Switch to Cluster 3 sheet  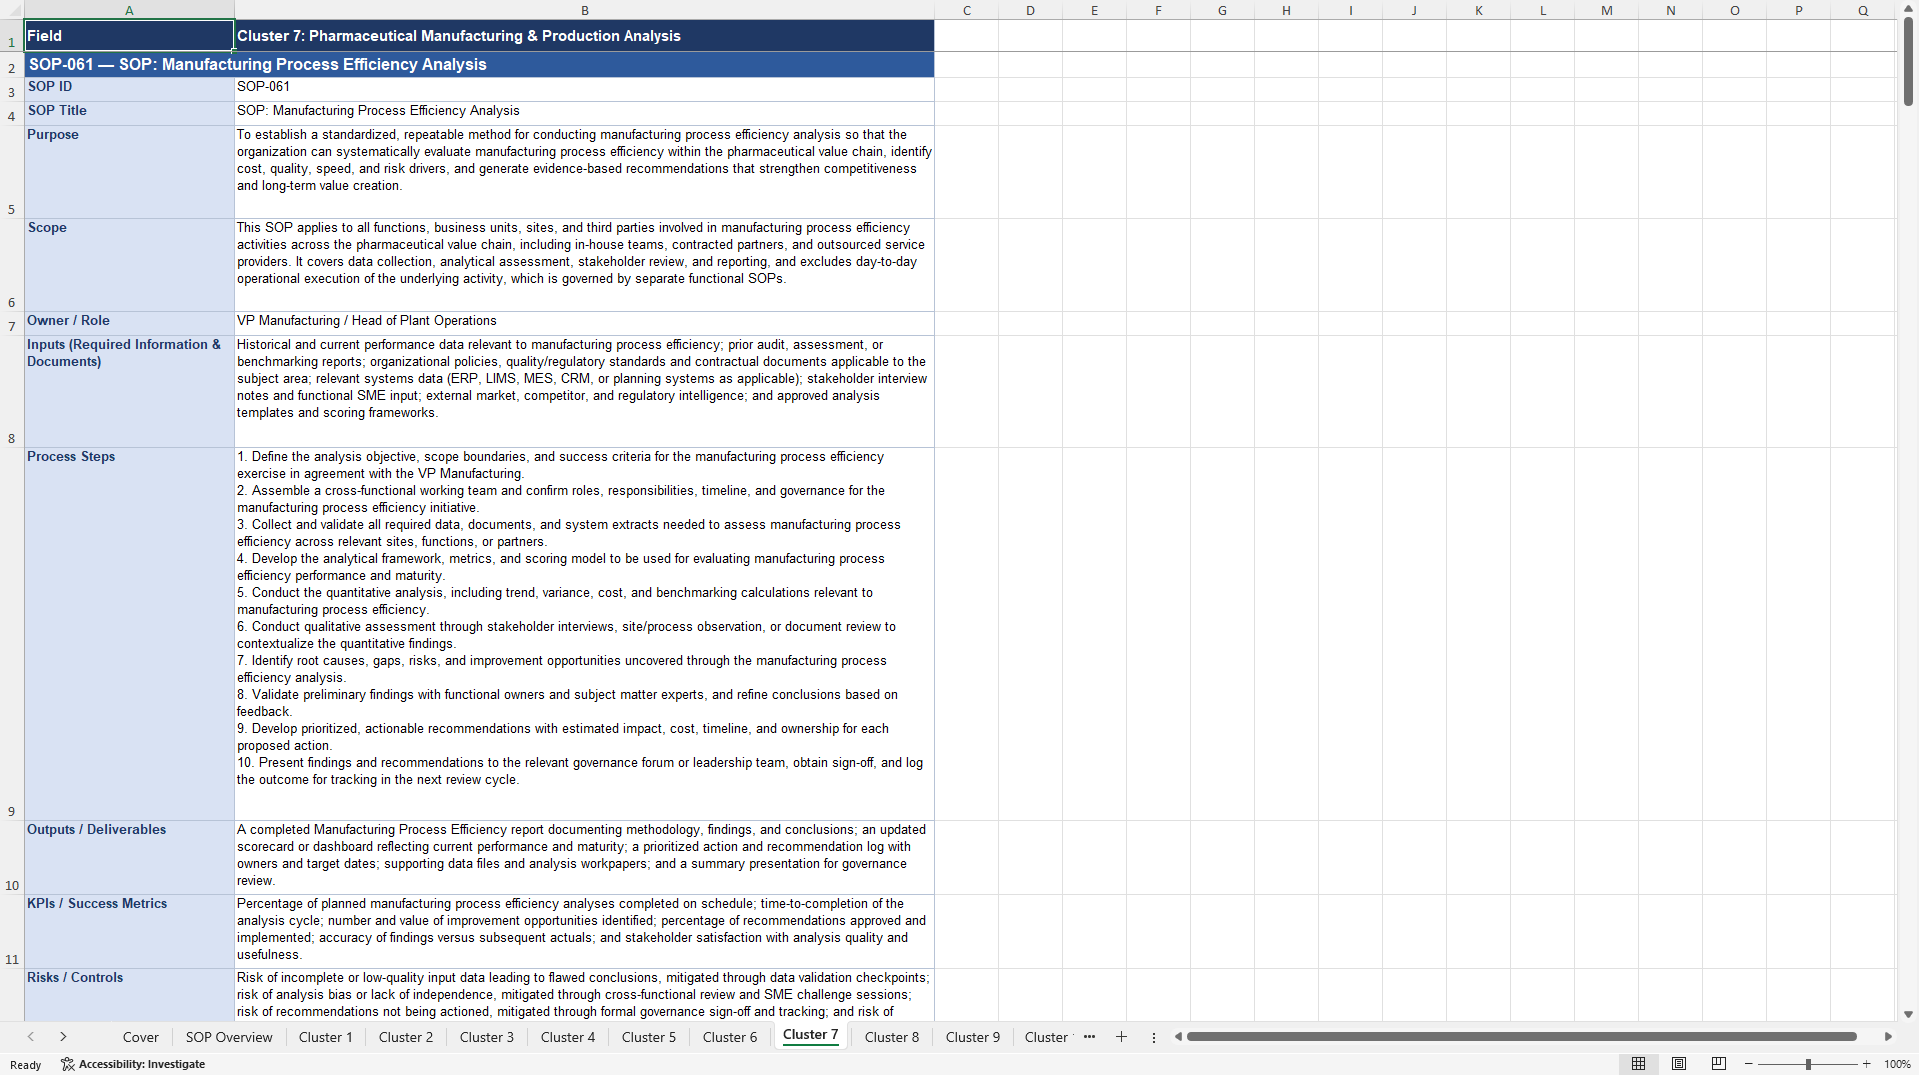pyautogui.click(x=487, y=1037)
